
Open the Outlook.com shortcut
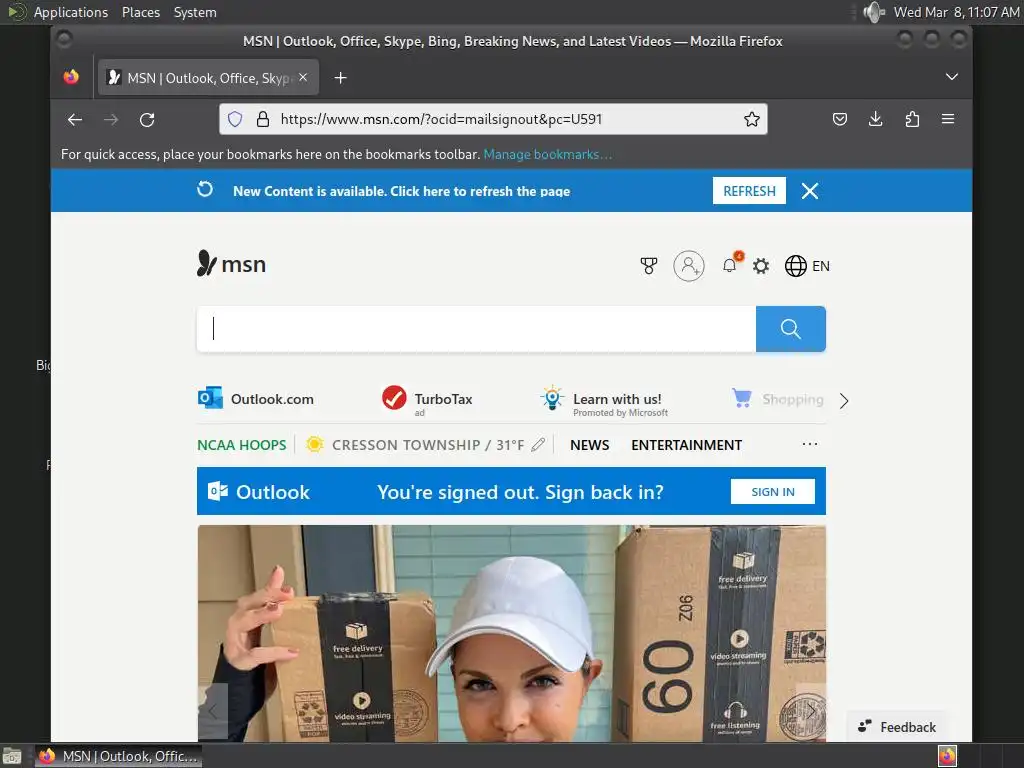point(256,398)
